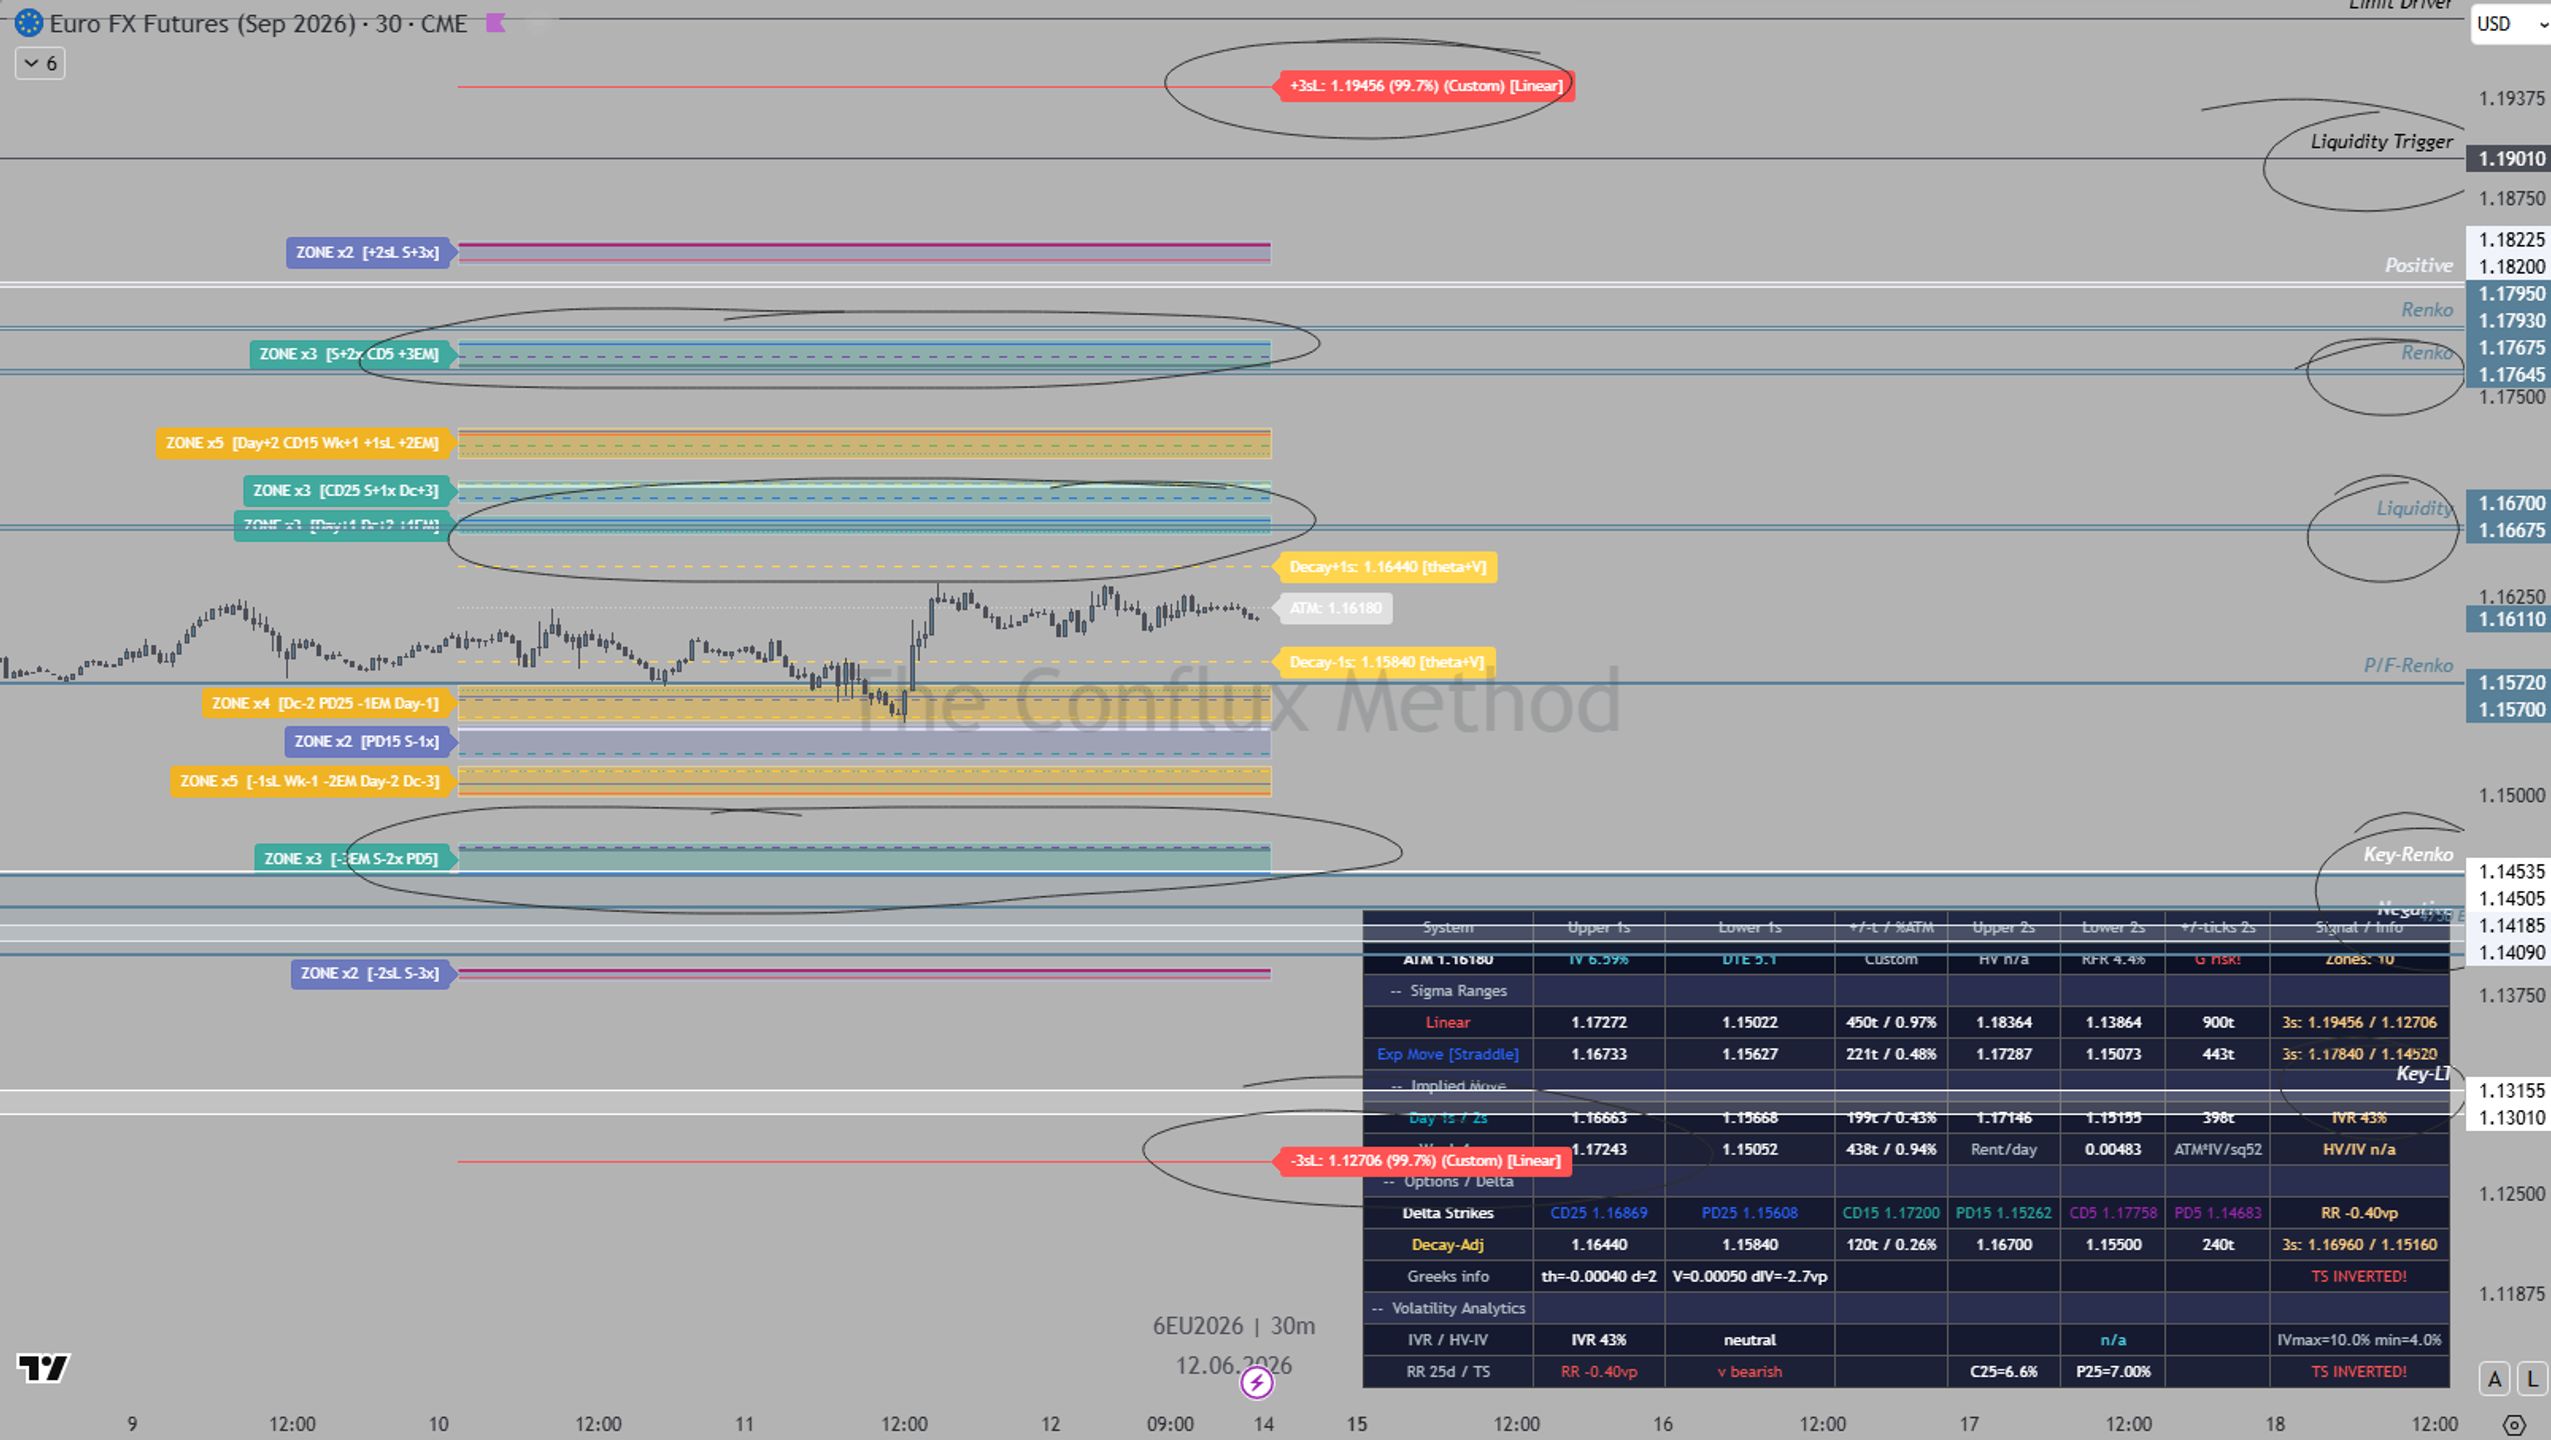The image size is (2551, 1440).
Task: Toggle the A auto-scale button
Action: (x=2494, y=1379)
